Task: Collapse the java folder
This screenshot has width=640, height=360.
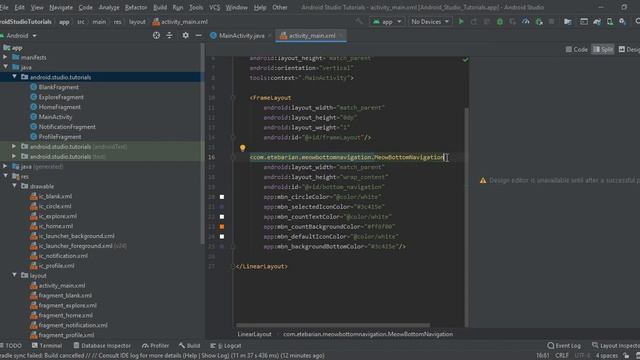Action: coord(5,67)
